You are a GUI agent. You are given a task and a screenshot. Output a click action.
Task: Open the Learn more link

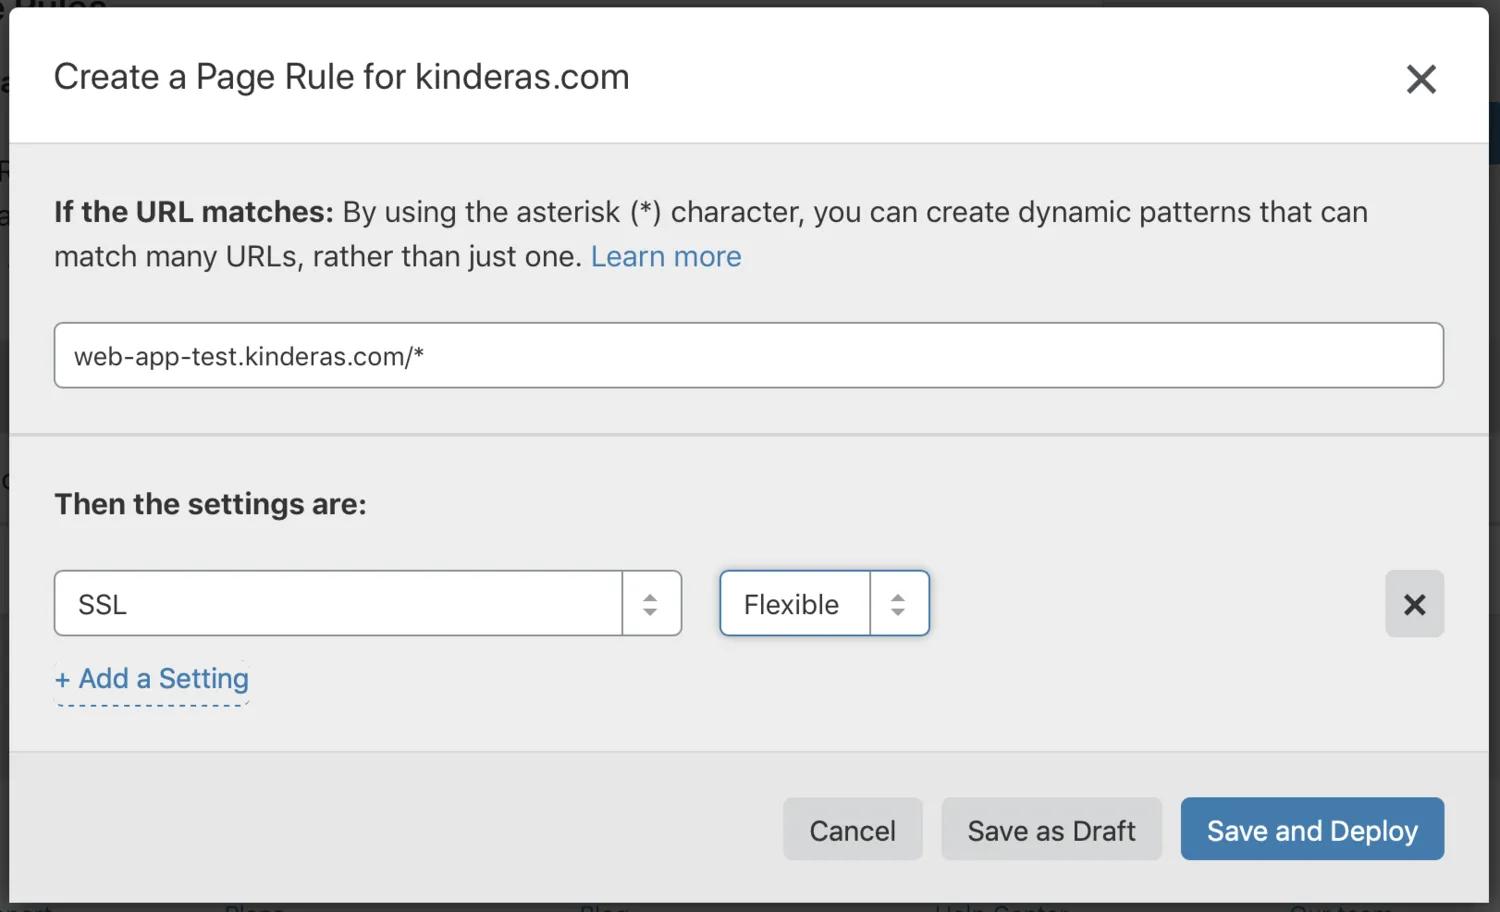665,257
